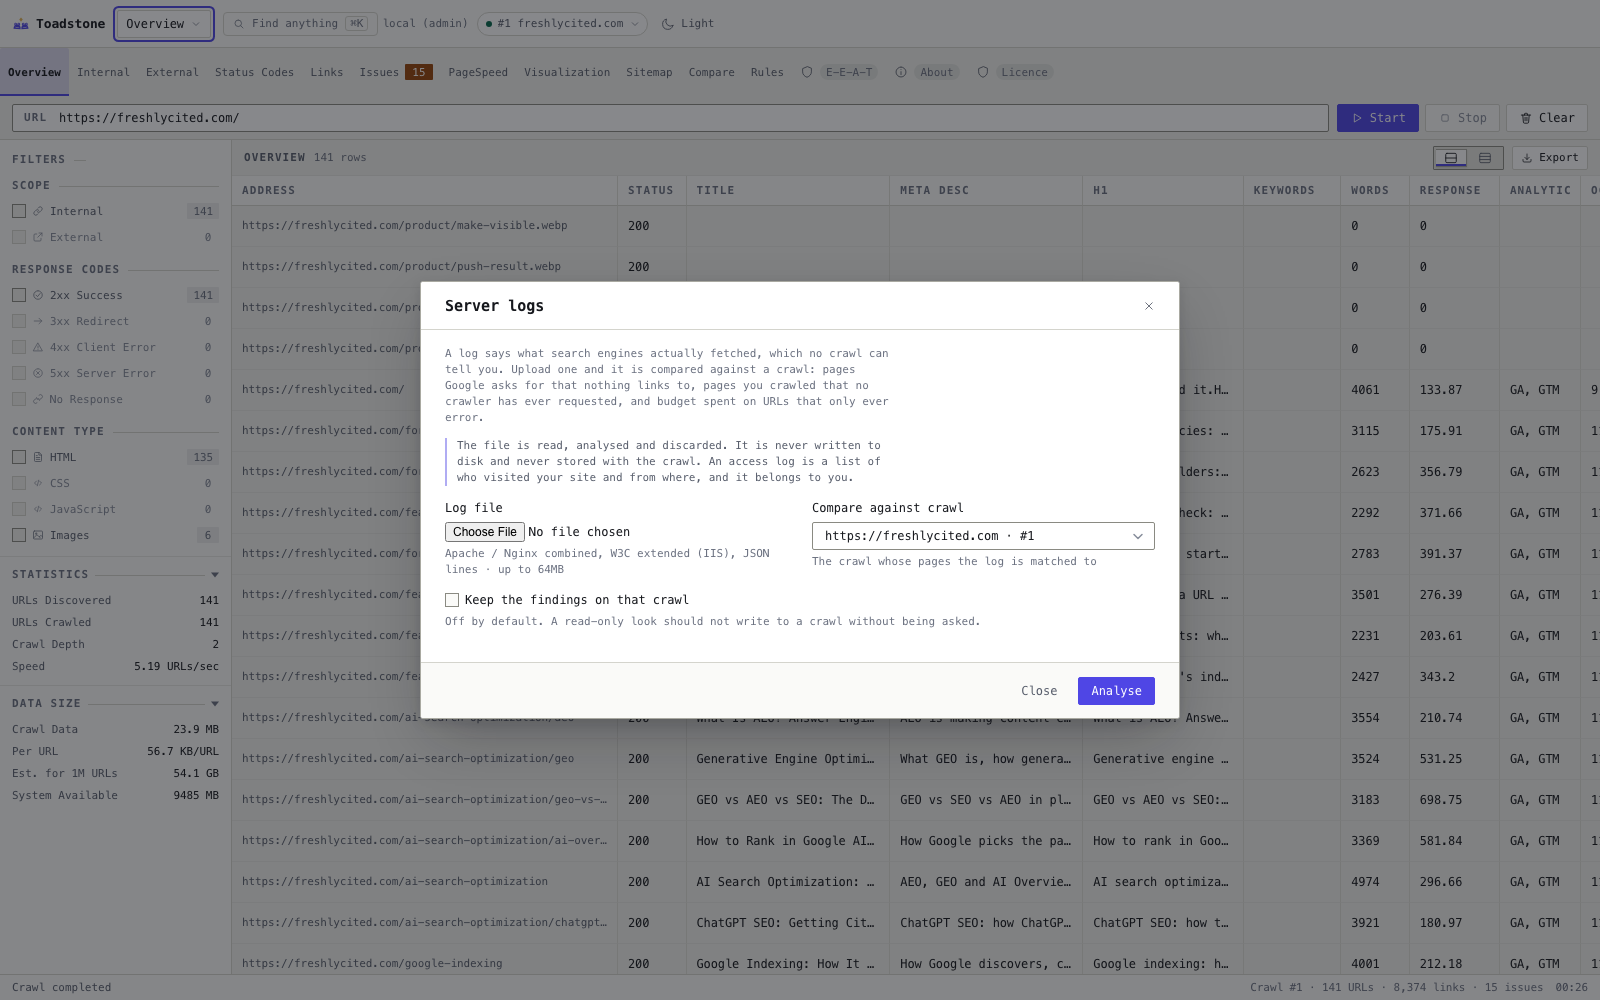Click the Toadstone logo icon
This screenshot has width=1600, height=1000.
point(21,24)
